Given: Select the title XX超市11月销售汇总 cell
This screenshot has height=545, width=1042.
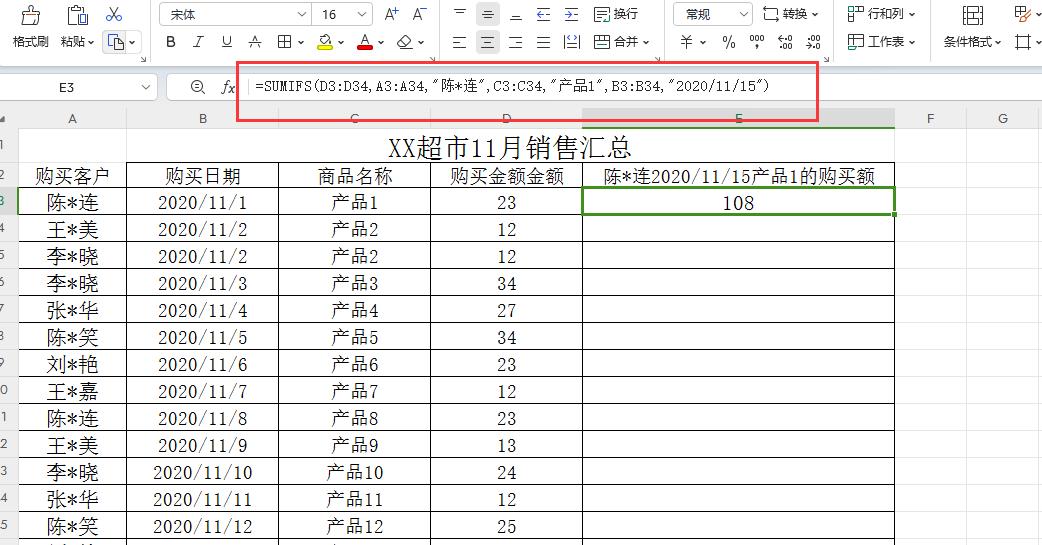Looking at the screenshot, I should pos(510,146).
